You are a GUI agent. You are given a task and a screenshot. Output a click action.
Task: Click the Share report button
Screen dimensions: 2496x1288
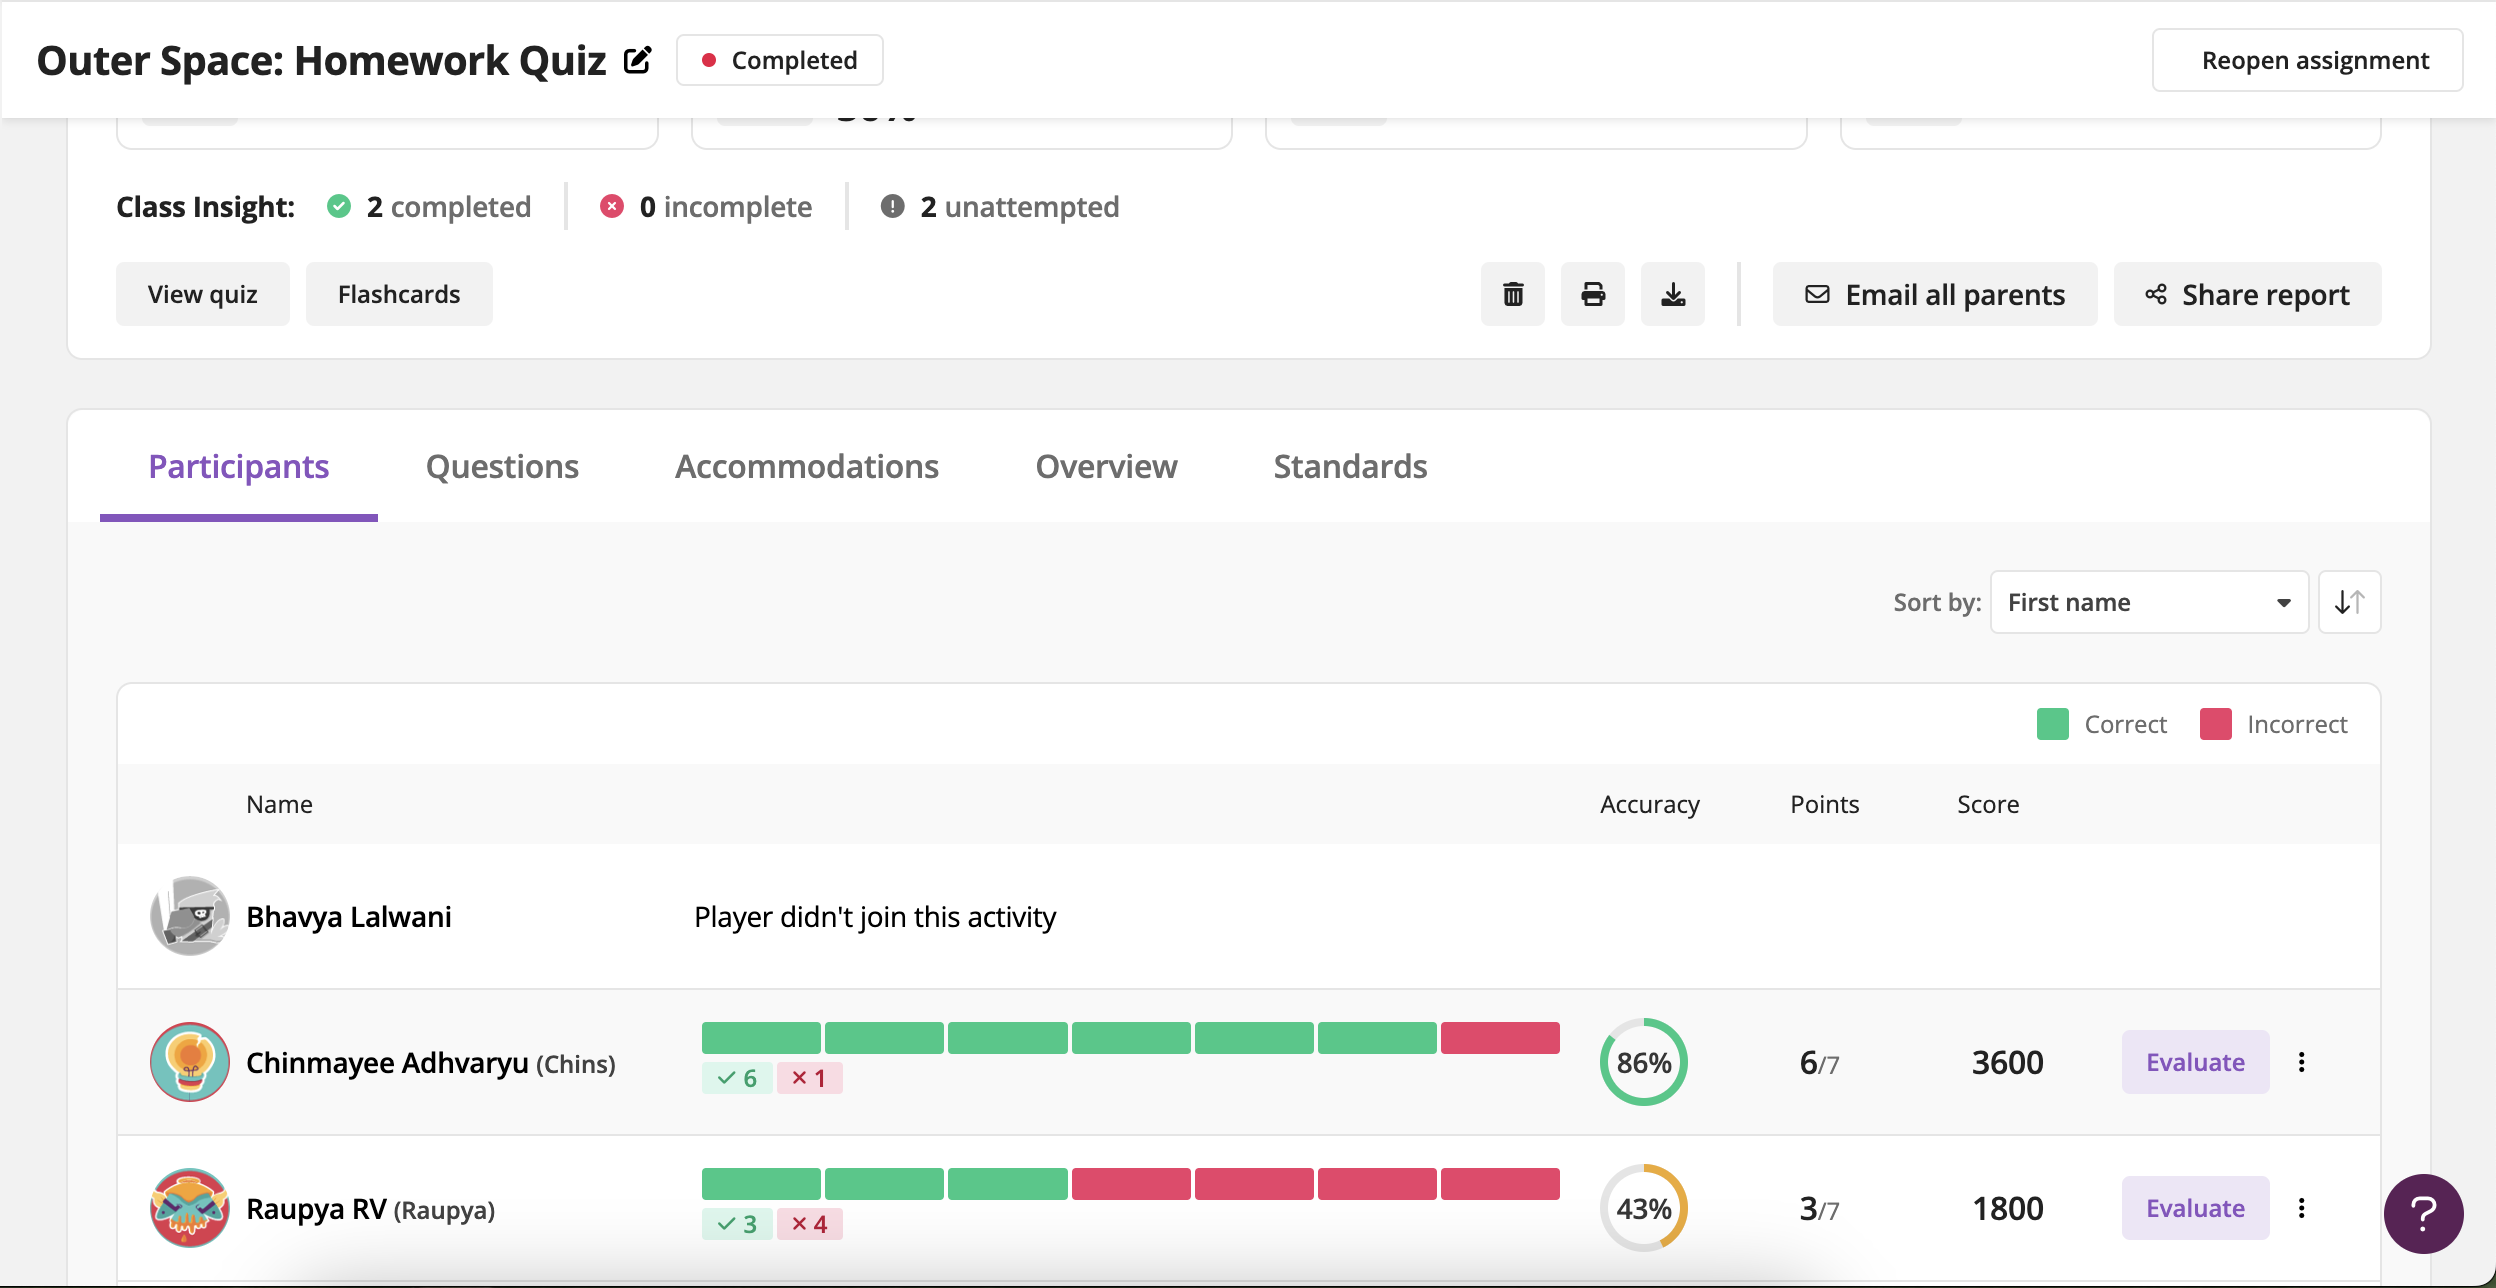click(2247, 294)
